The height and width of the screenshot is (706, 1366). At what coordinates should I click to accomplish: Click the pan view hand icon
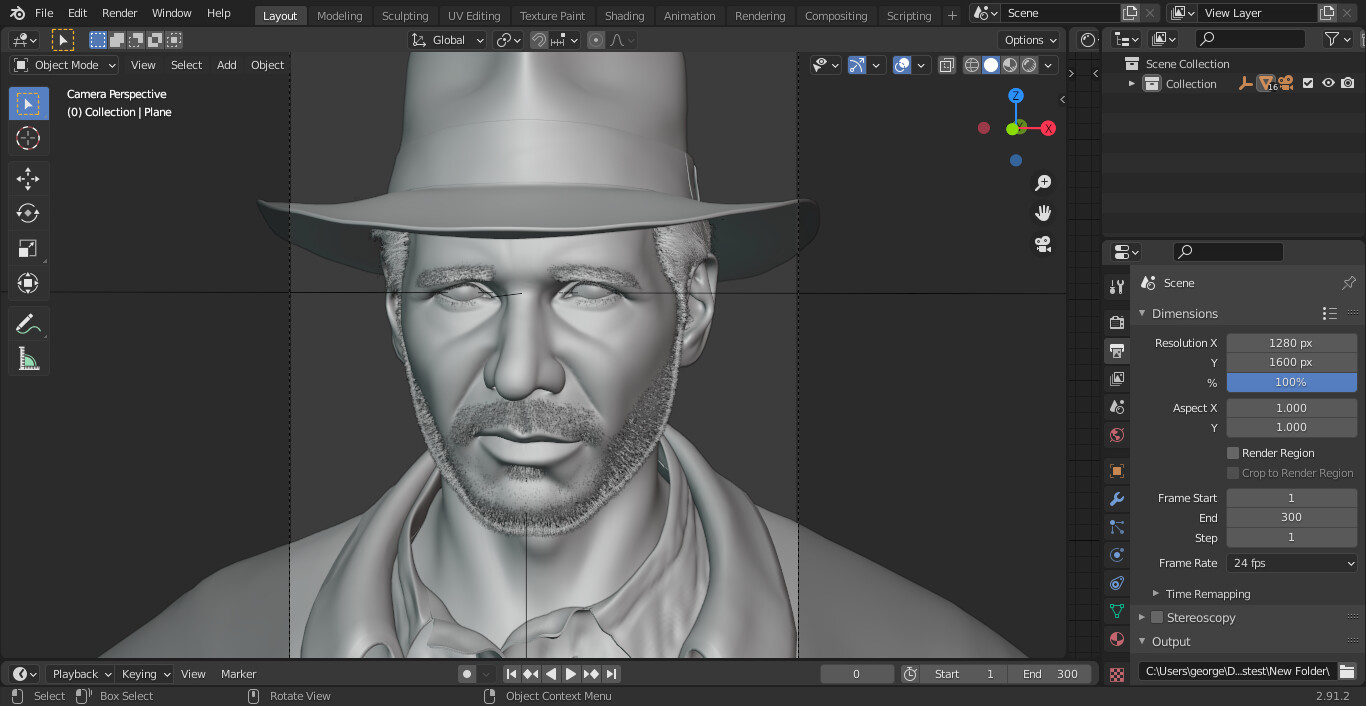tap(1043, 213)
